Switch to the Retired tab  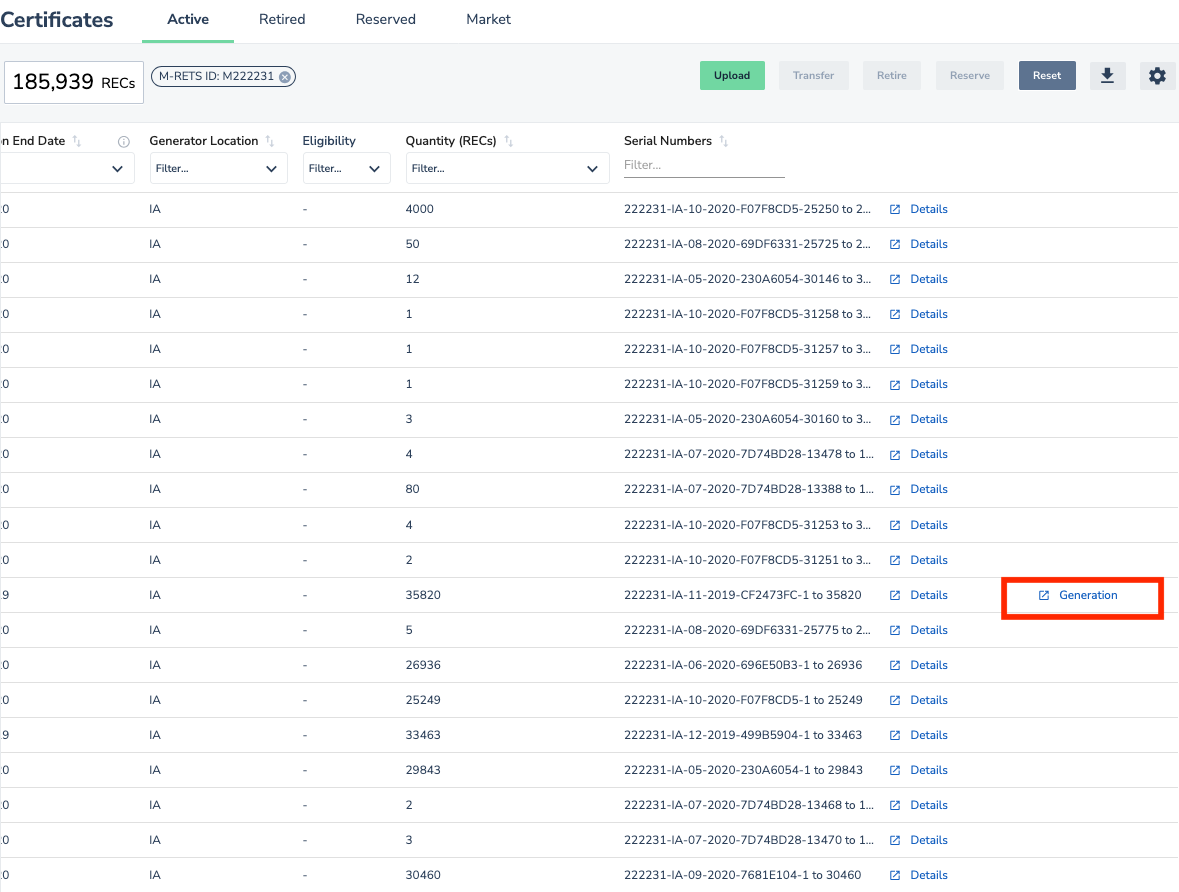[x=282, y=20]
